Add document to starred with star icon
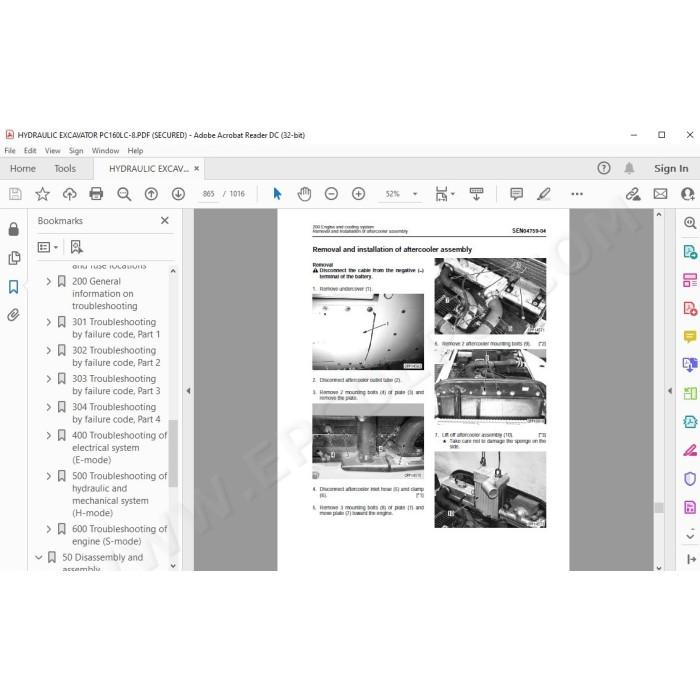This screenshot has width=700, height=700. [x=42, y=194]
